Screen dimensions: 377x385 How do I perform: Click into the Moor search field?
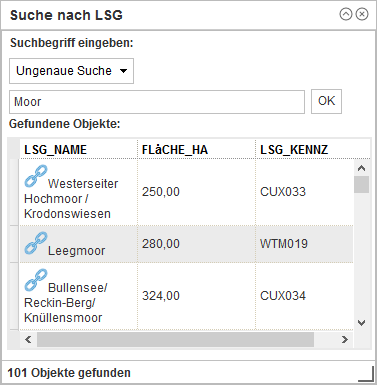(x=157, y=102)
